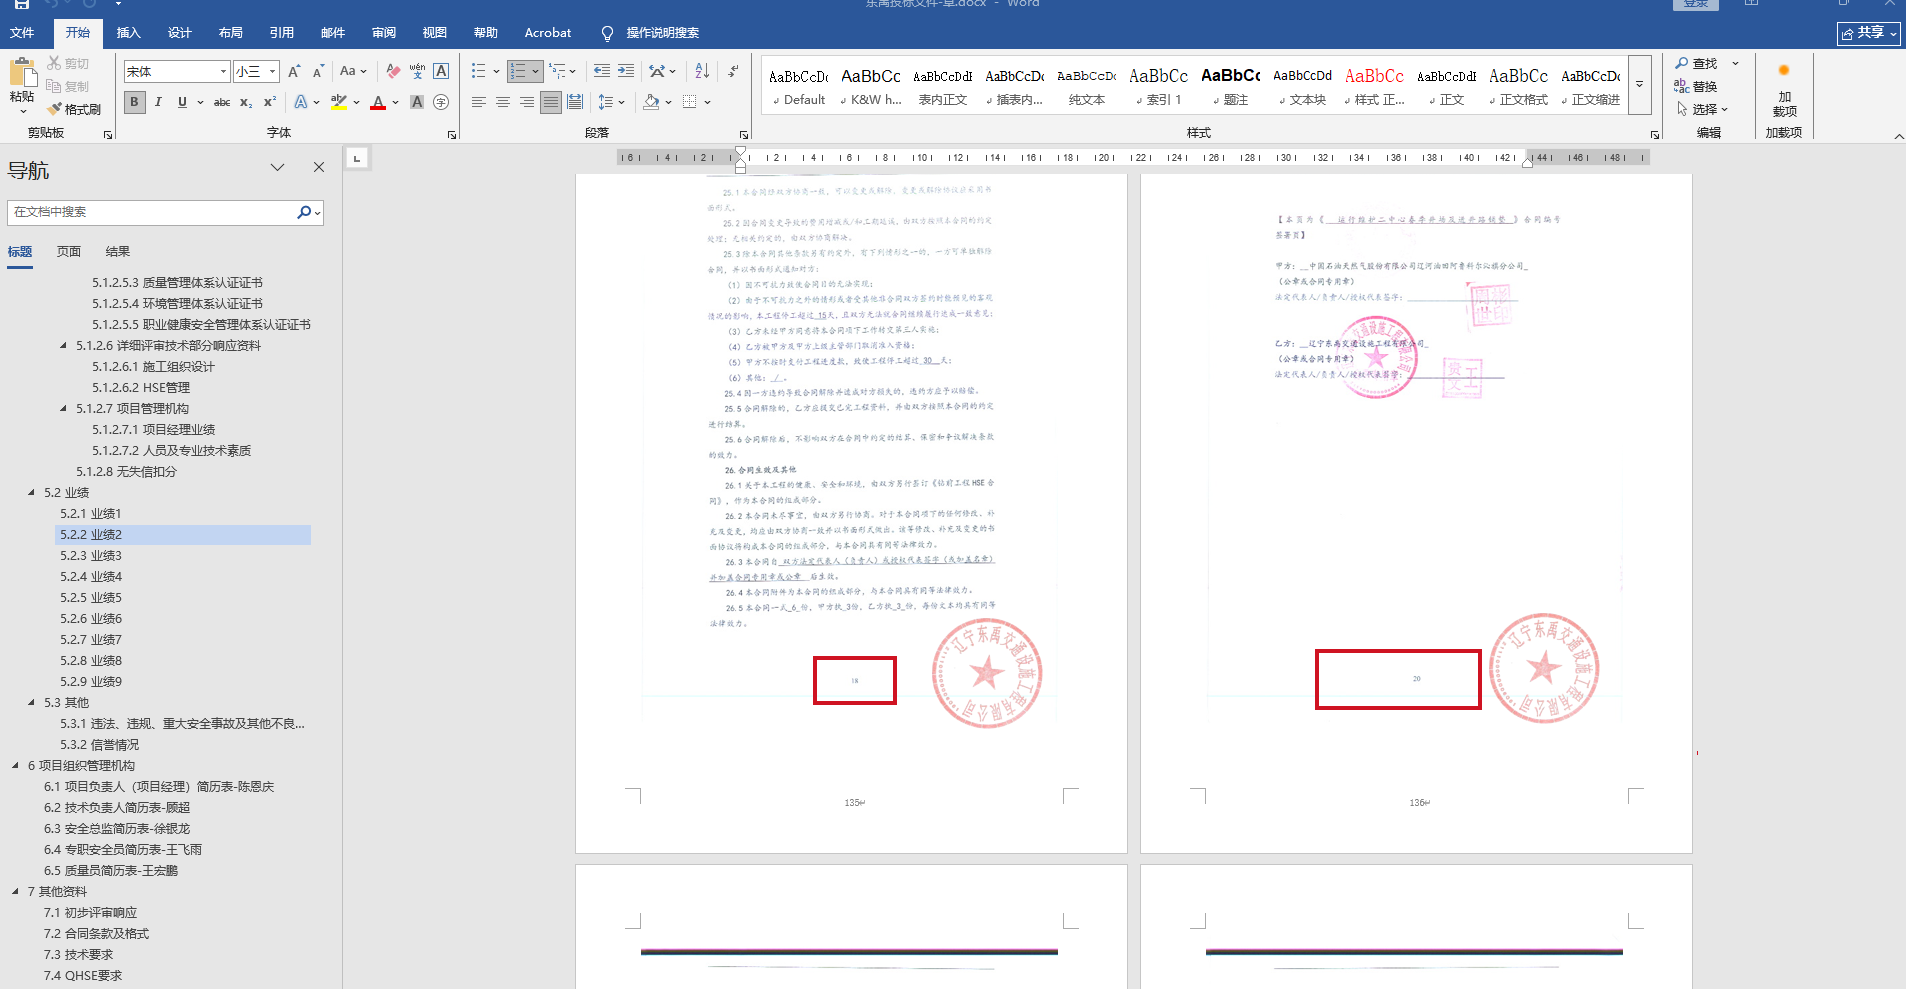Increase the paragraph indent
The height and width of the screenshot is (989, 1906).
pos(626,71)
